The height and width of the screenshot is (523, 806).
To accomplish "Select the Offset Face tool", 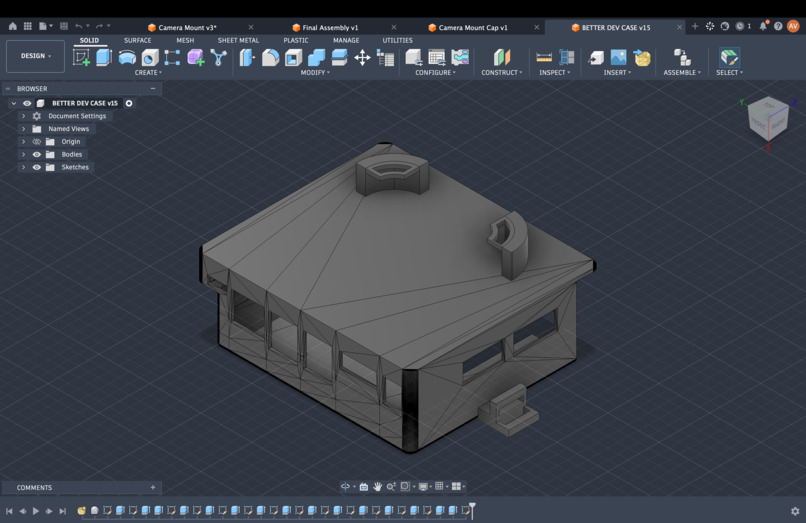I will click(x=339, y=58).
